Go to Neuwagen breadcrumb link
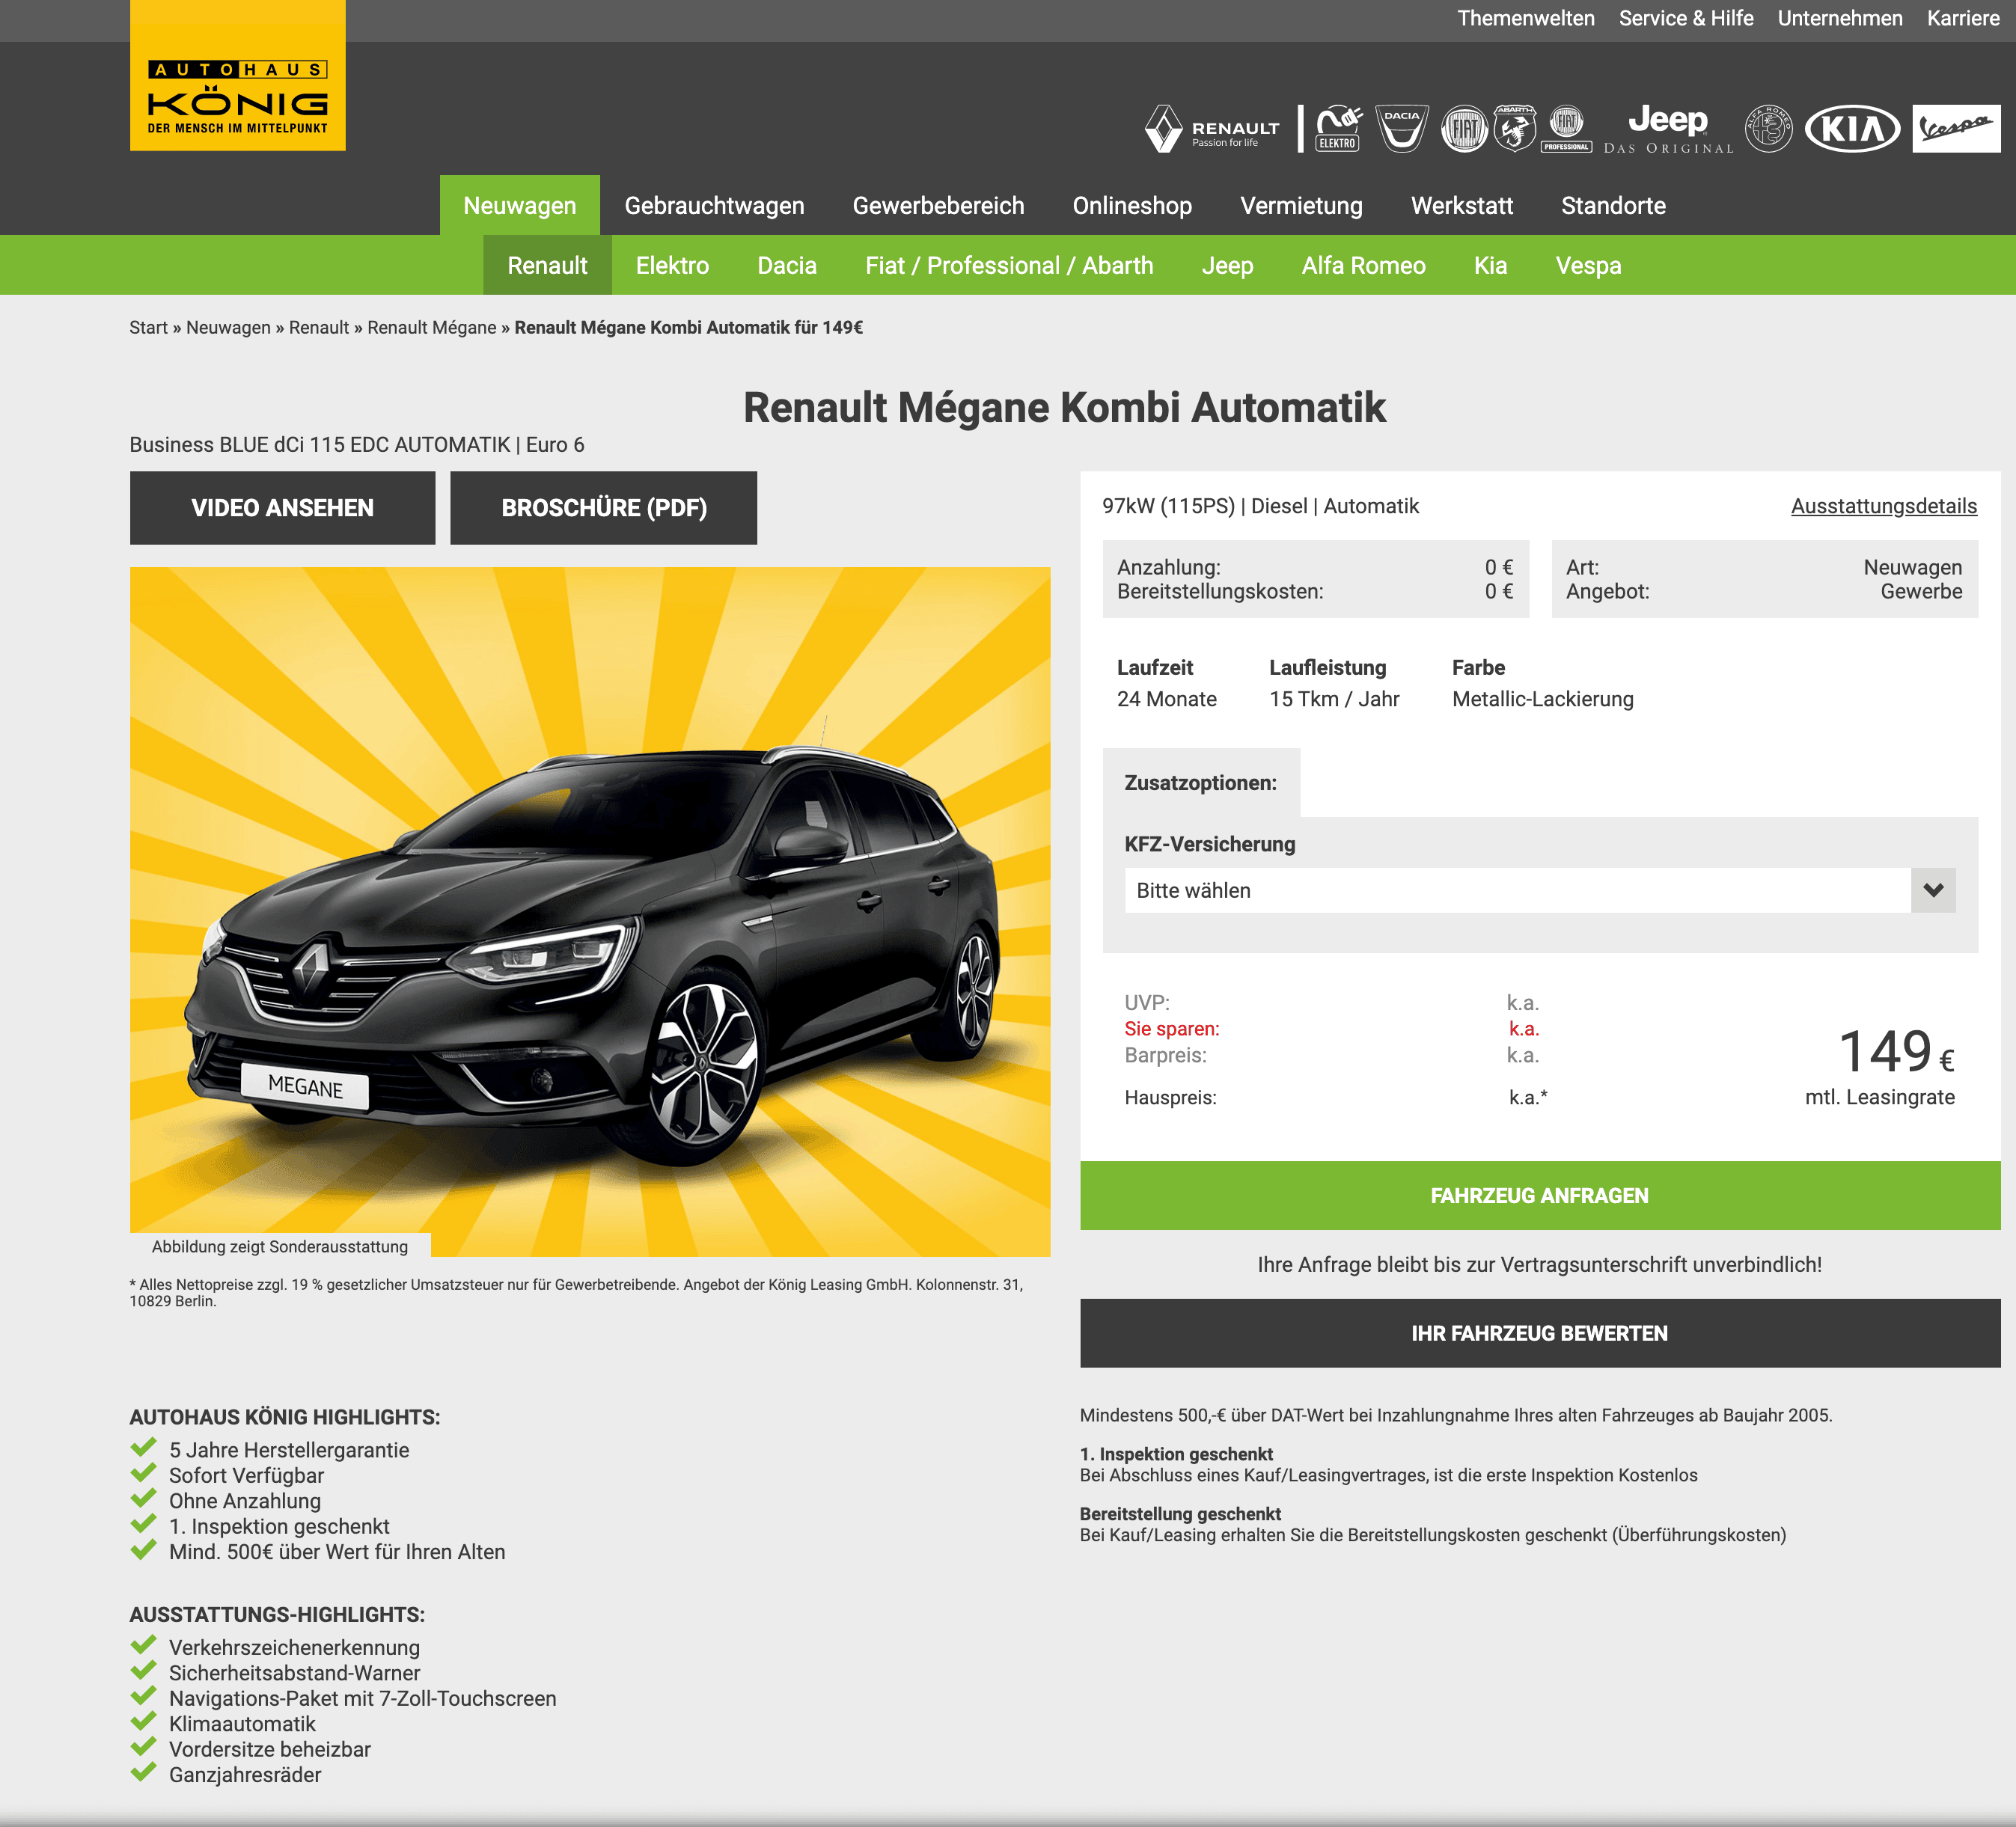Image resolution: width=2016 pixels, height=1827 pixels. [x=228, y=327]
